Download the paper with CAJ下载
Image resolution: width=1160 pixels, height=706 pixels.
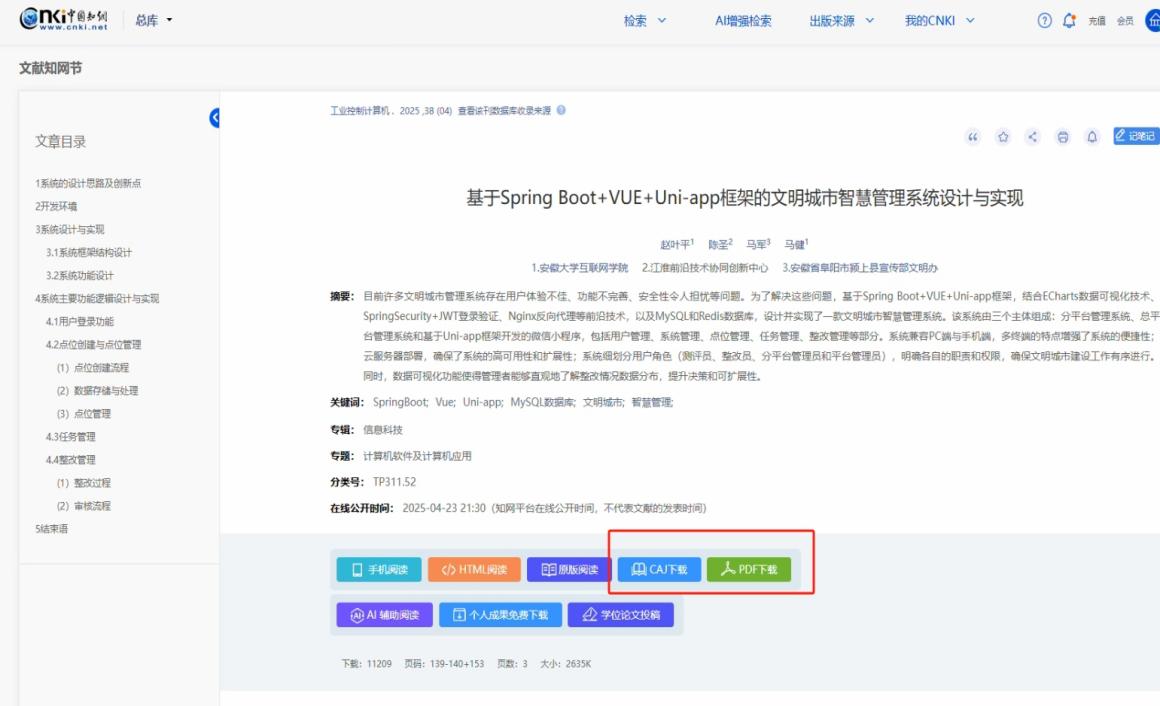(x=659, y=570)
